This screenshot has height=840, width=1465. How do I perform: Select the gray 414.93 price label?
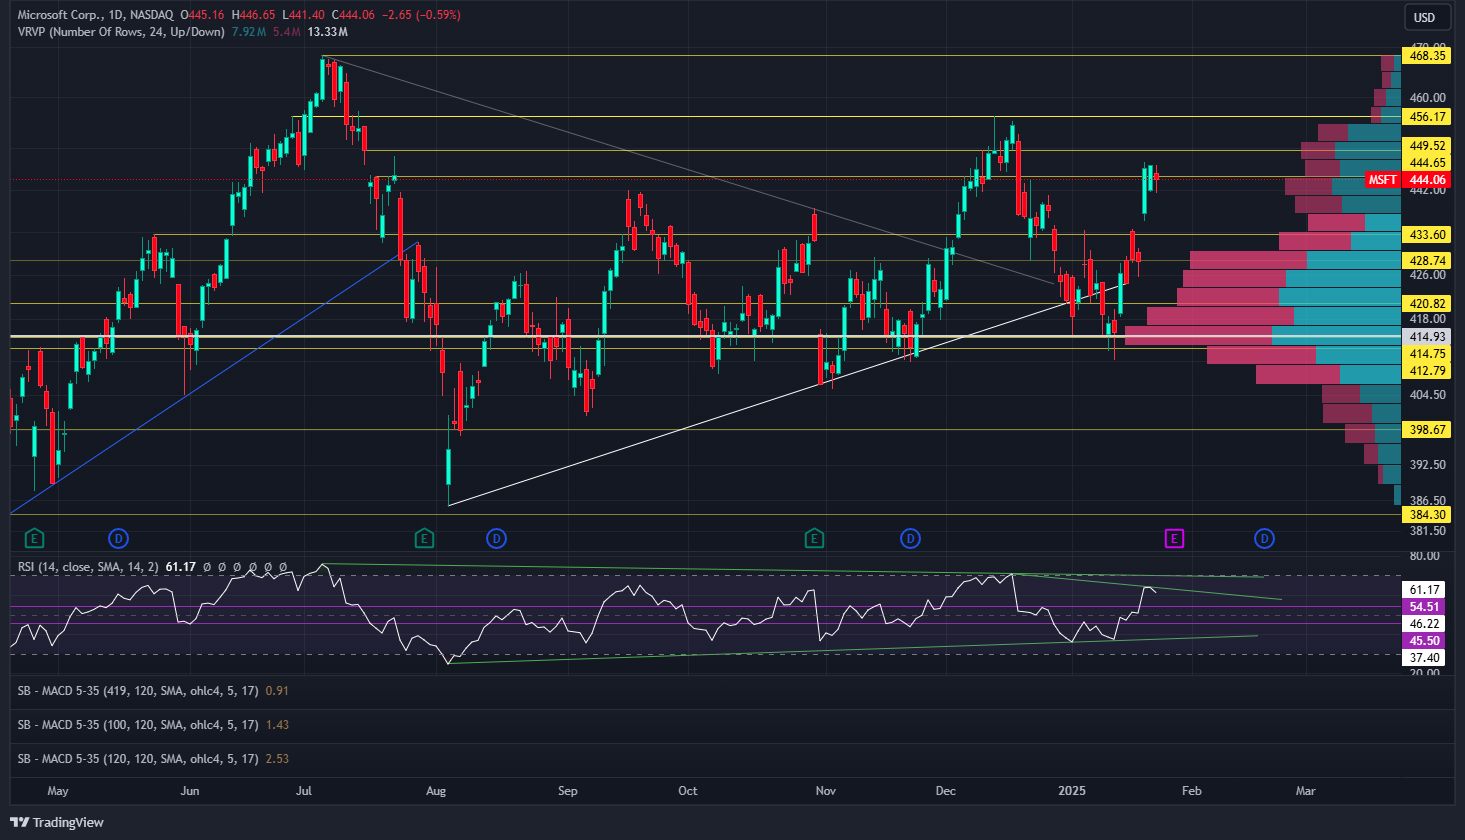pyautogui.click(x=1427, y=337)
